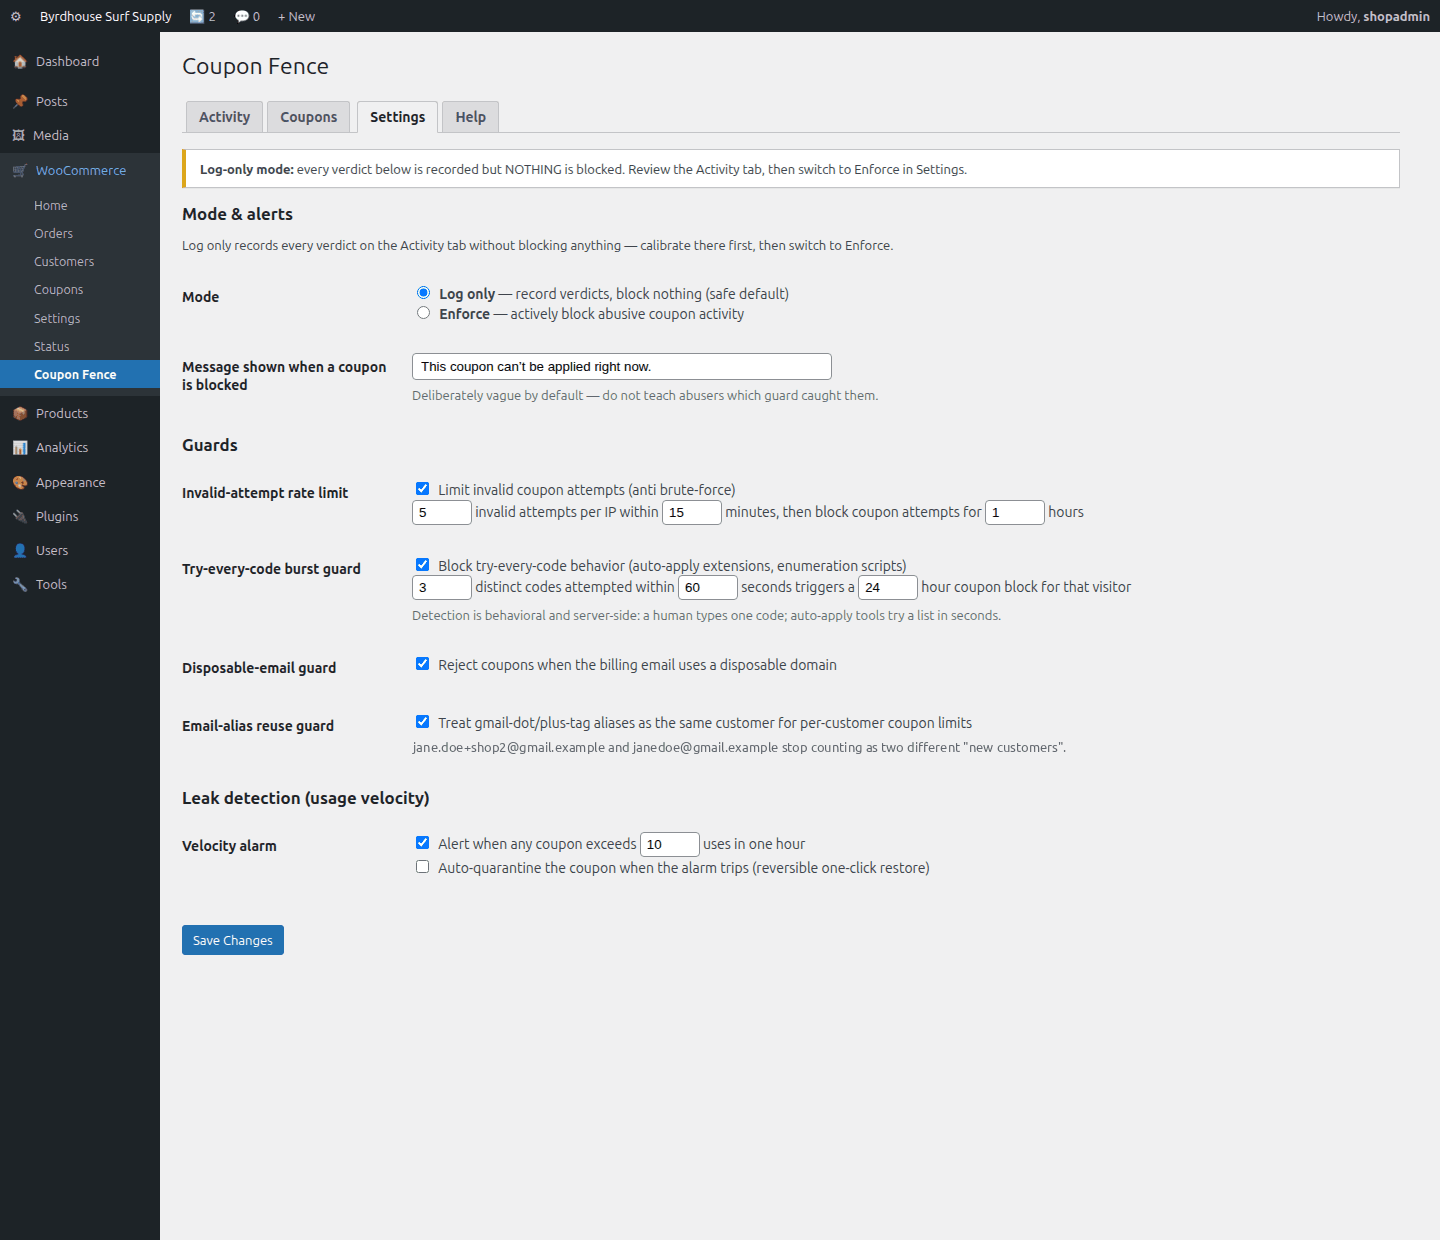Select the Enforce mode radio button
This screenshot has width=1440, height=1240.
(x=423, y=313)
